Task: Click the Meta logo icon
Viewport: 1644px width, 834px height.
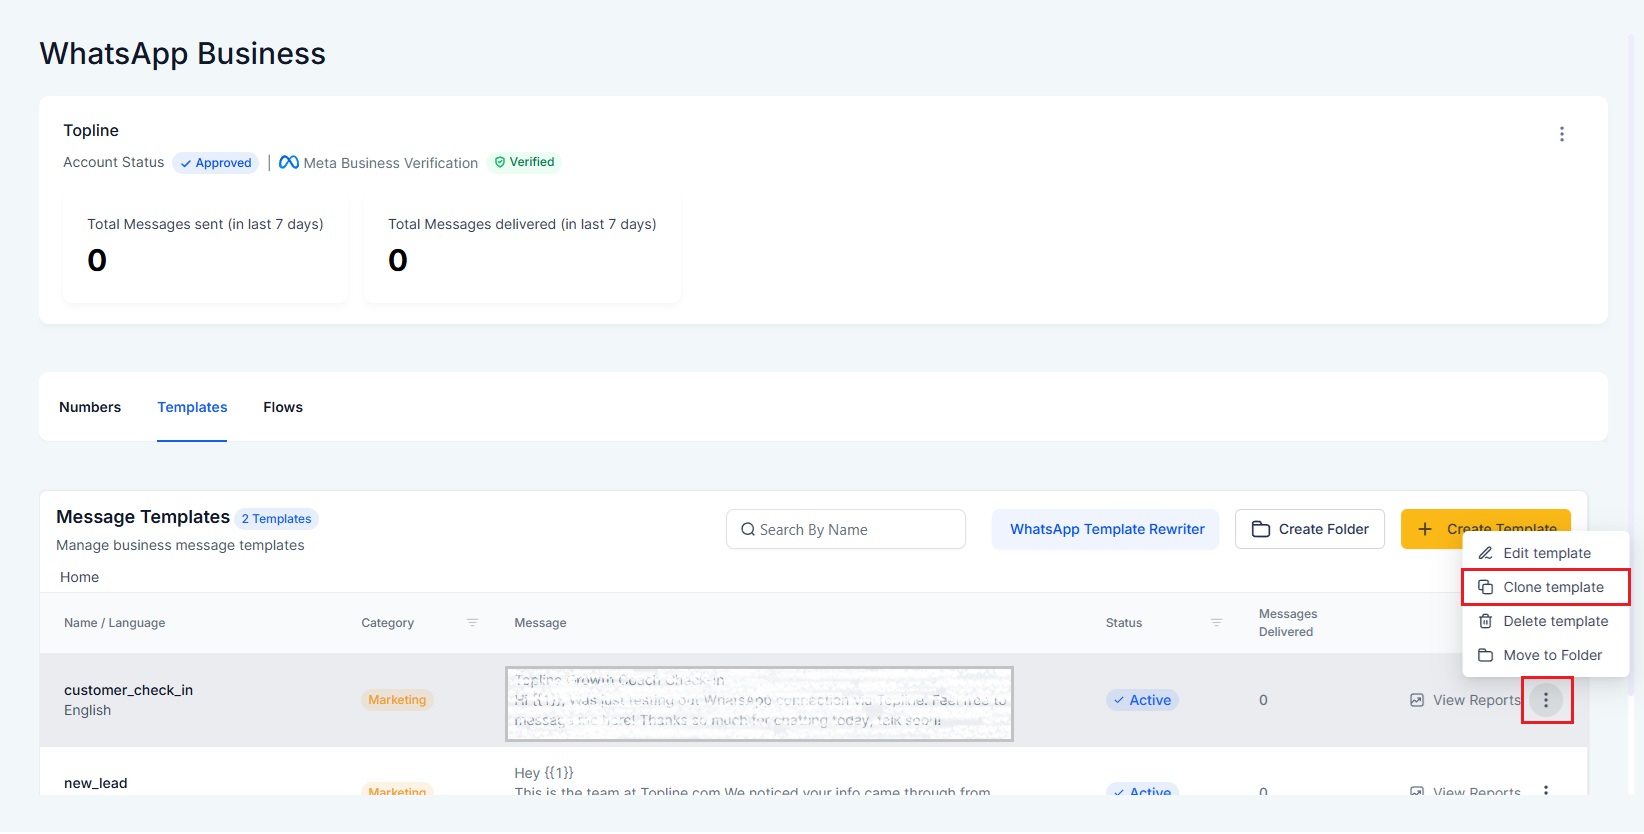Action: pyautogui.click(x=289, y=162)
